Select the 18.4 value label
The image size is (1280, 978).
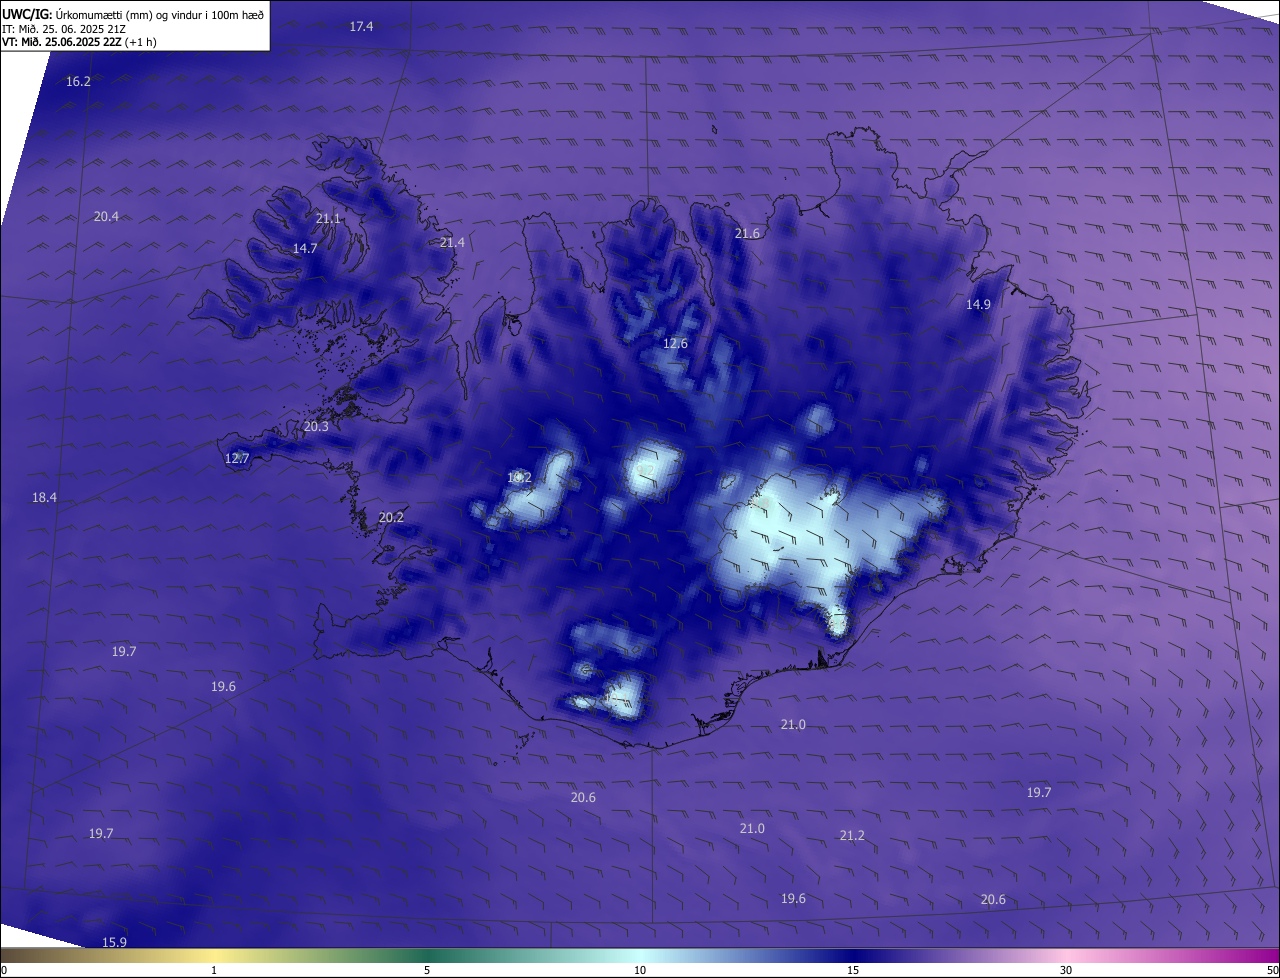44,497
